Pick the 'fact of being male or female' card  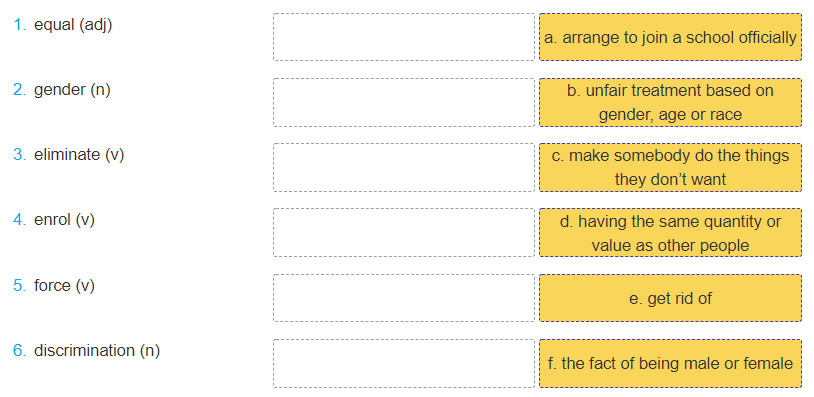(670, 363)
